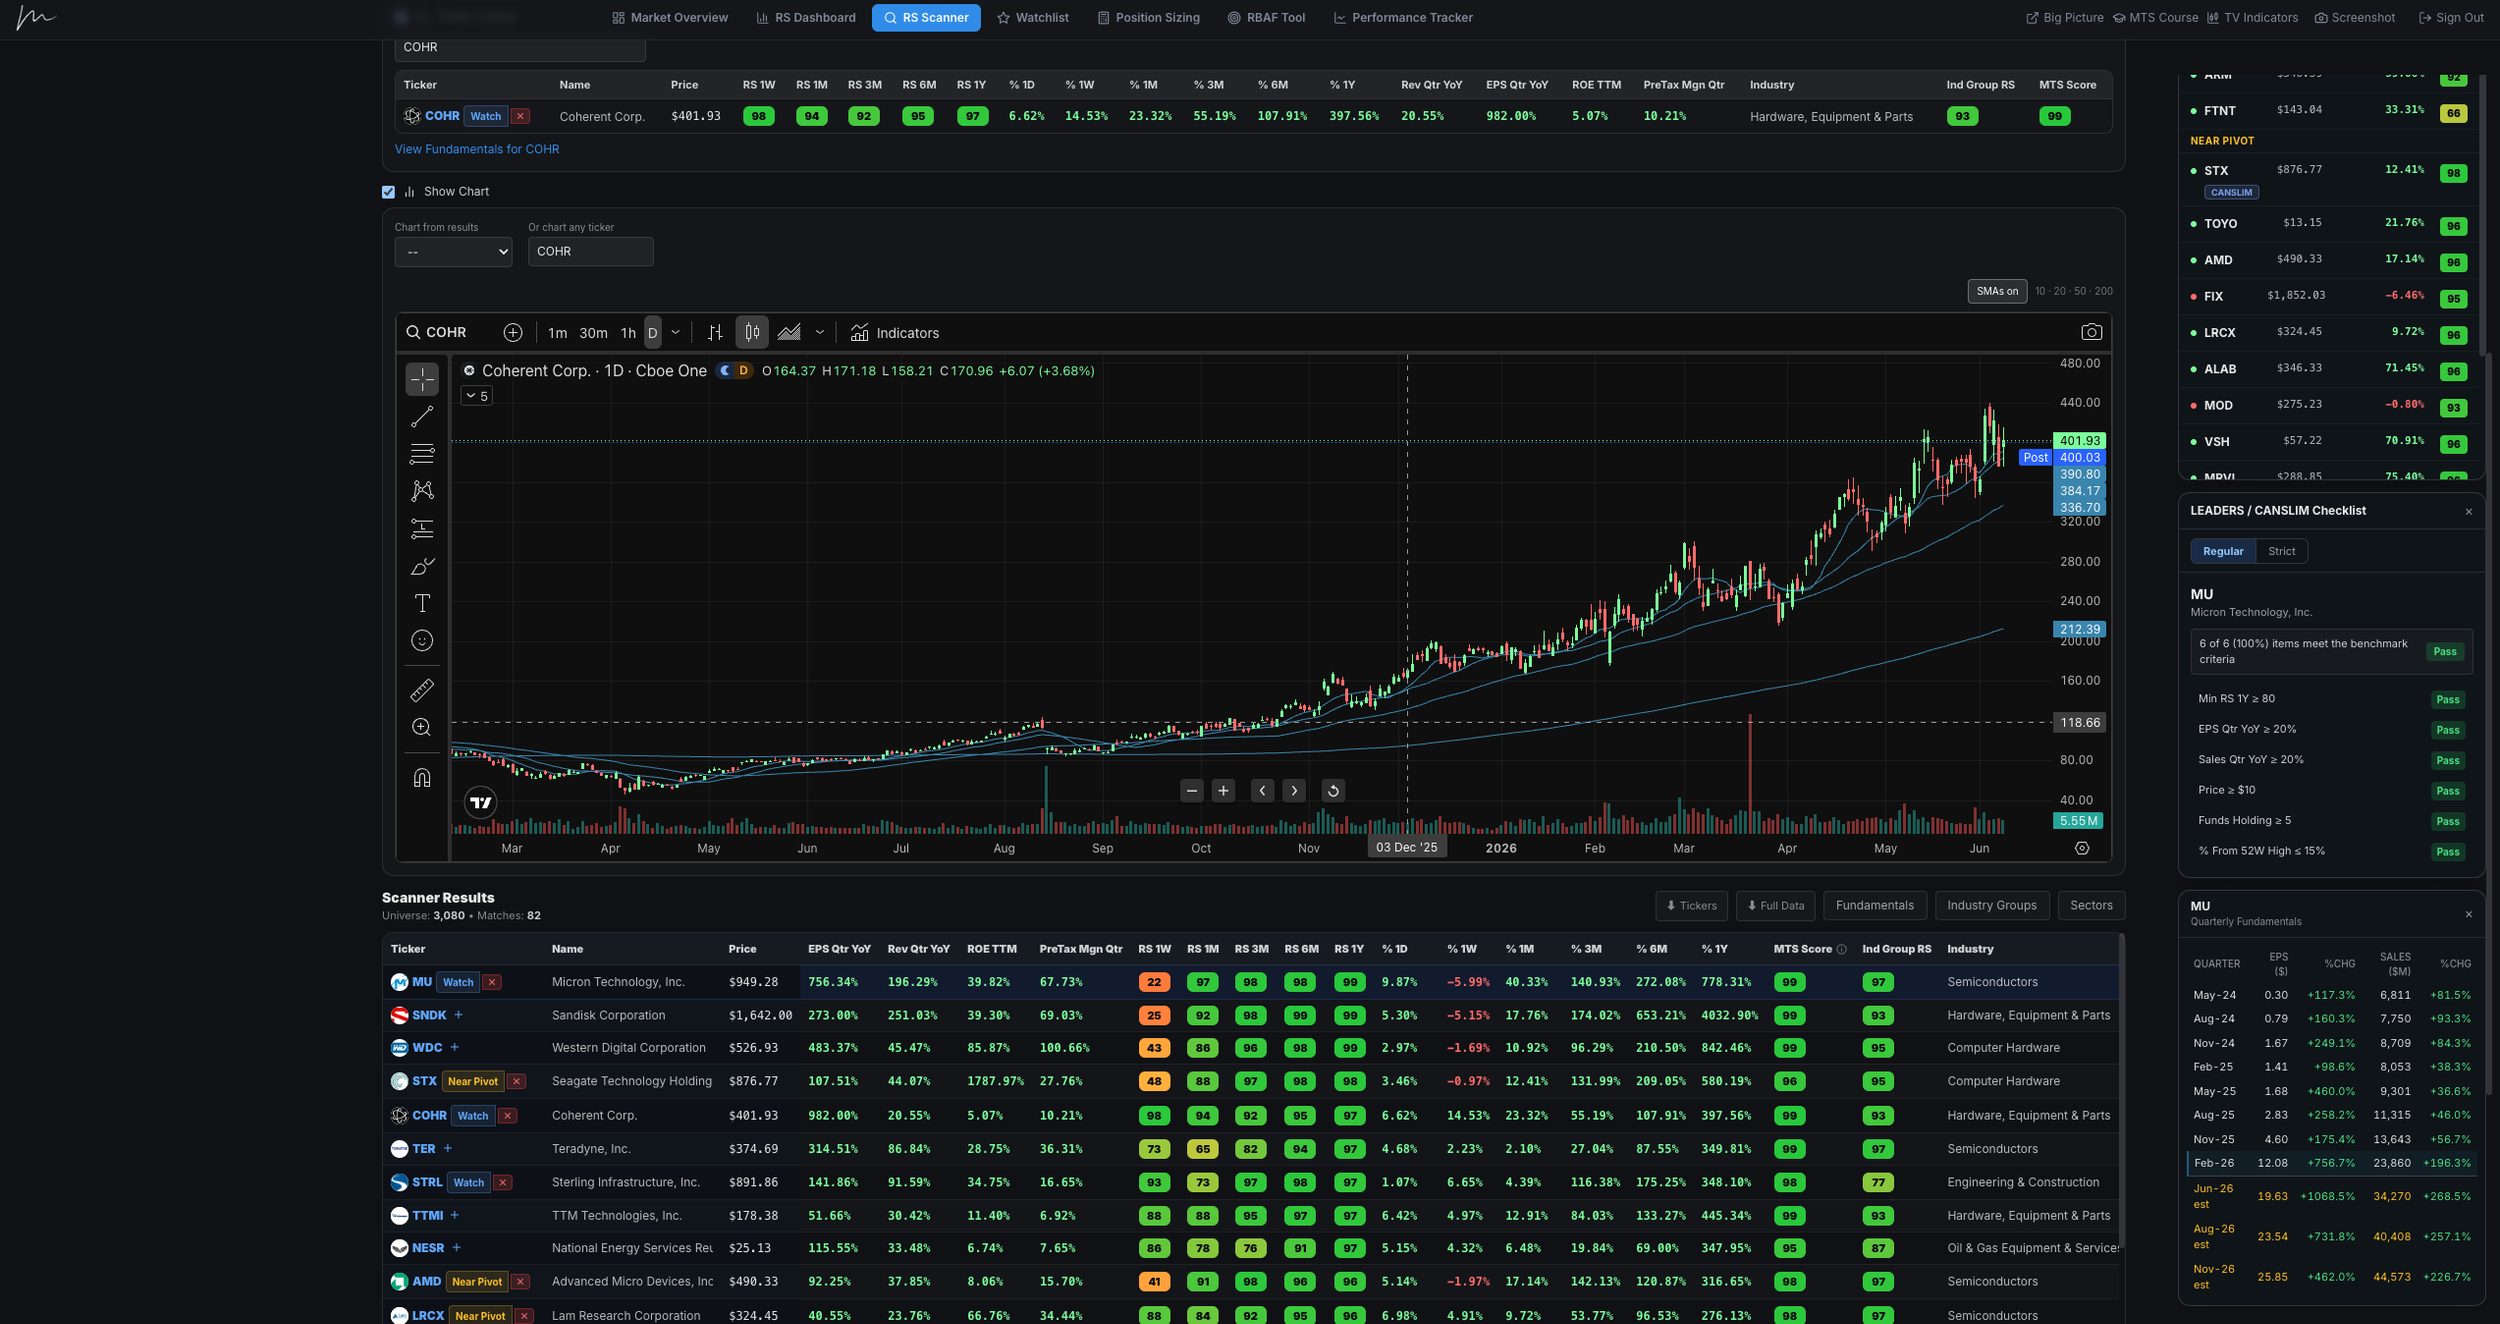Screen dimensions: 2500x1324
Task: Uncheck the Show Chart checkbox
Action: coord(388,192)
